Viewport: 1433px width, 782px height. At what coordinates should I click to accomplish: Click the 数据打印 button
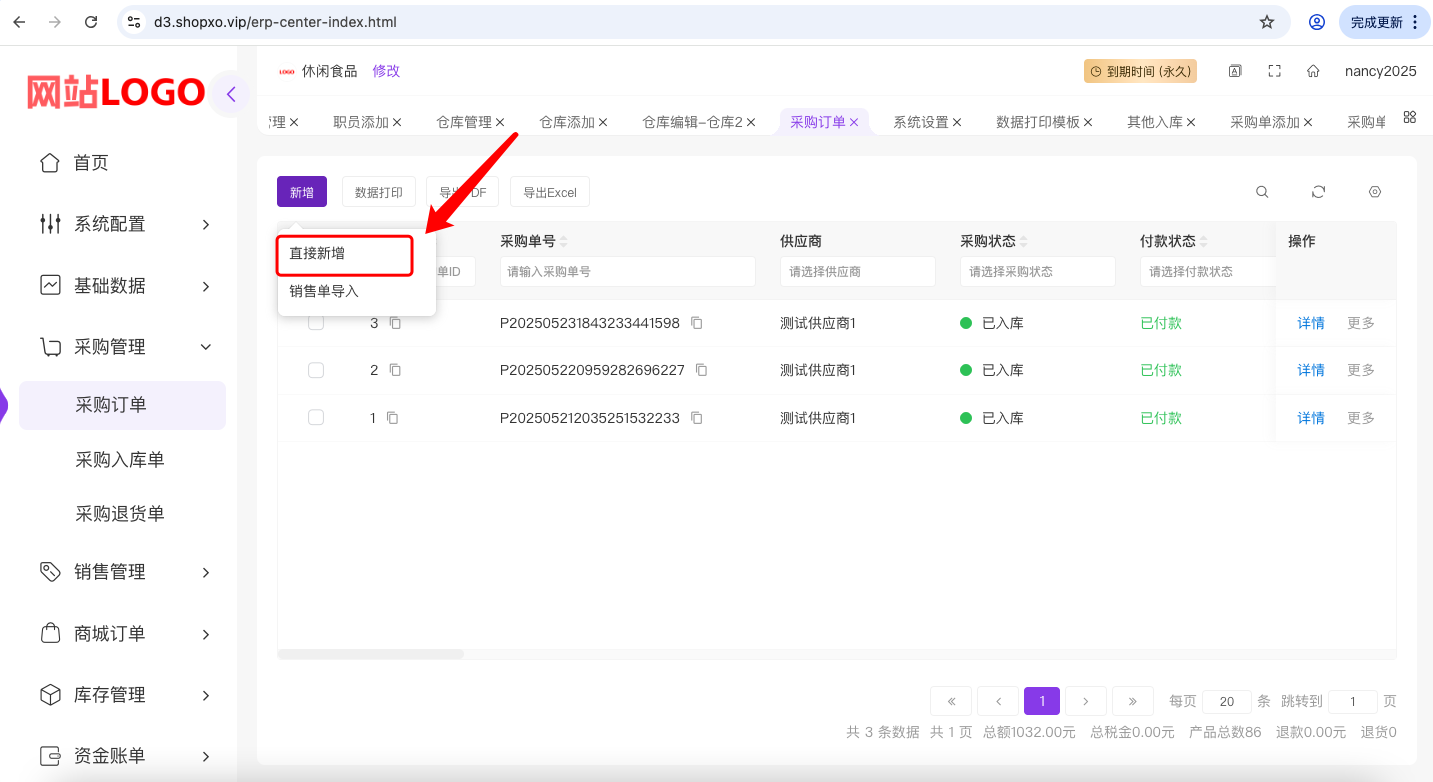[379, 192]
